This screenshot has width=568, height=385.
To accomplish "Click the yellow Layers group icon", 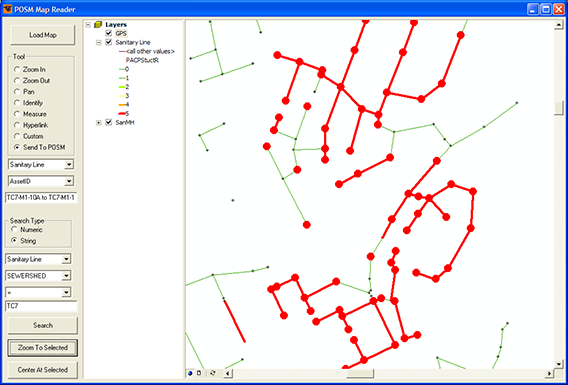I will pos(98,25).
